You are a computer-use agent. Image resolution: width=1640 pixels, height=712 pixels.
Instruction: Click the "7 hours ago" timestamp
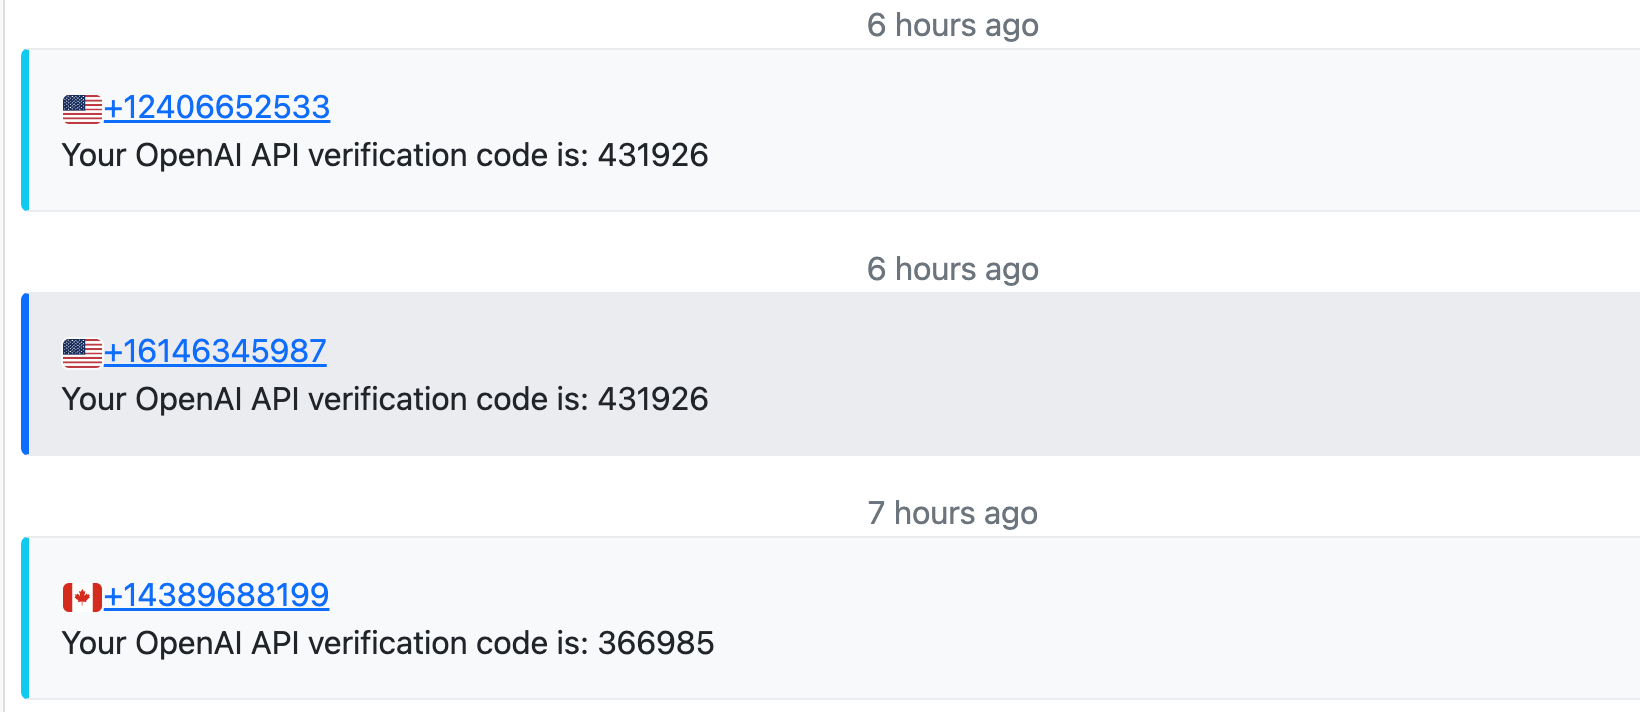pos(952,513)
